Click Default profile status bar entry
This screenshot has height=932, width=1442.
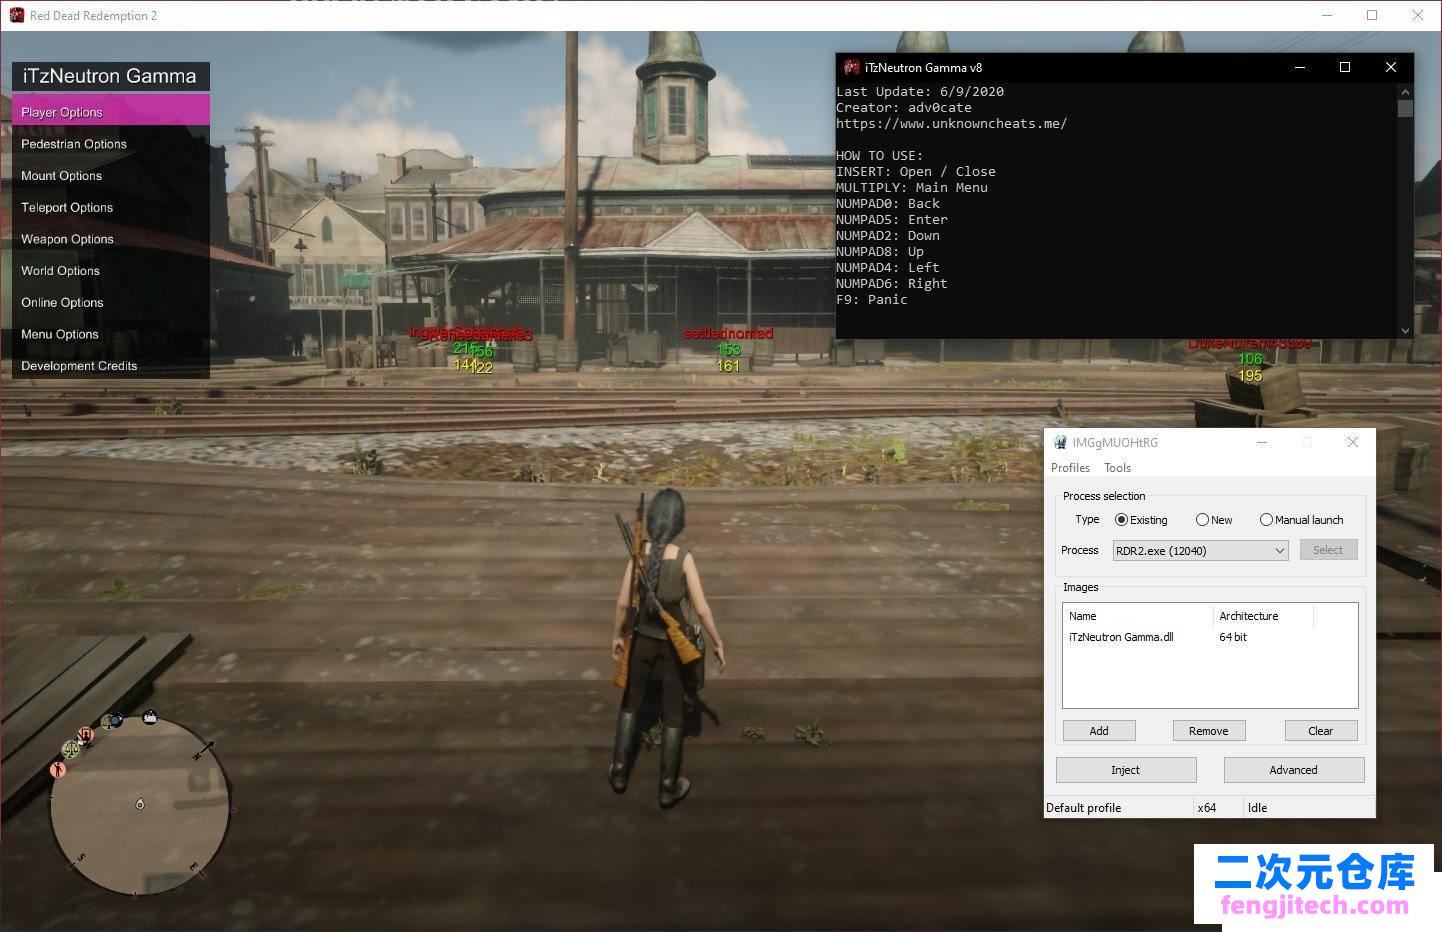click(x=1084, y=808)
